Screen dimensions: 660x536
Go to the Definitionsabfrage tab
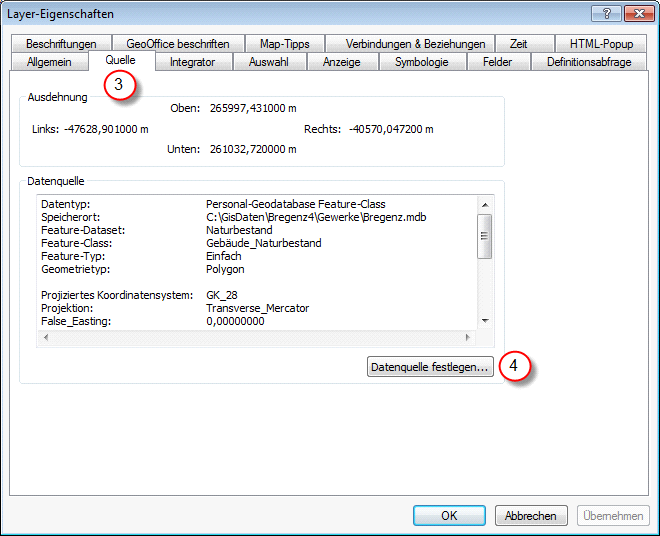588,62
